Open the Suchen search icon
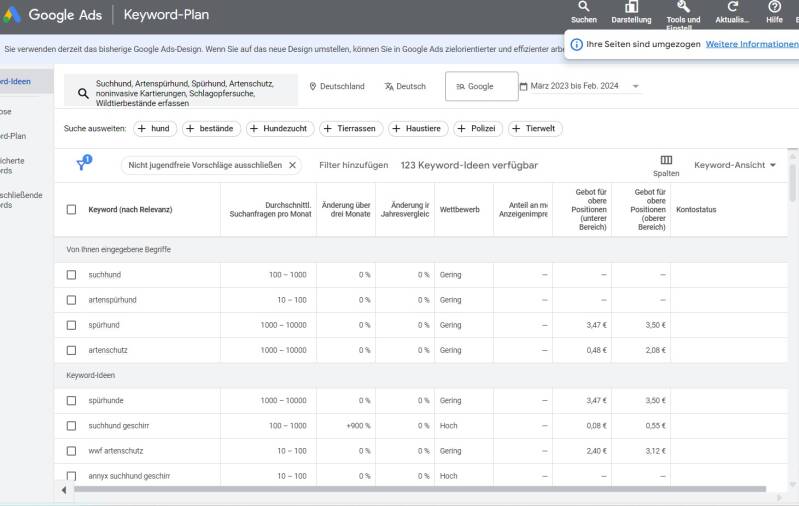The height and width of the screenshot is (506, 799). point(583,7)
